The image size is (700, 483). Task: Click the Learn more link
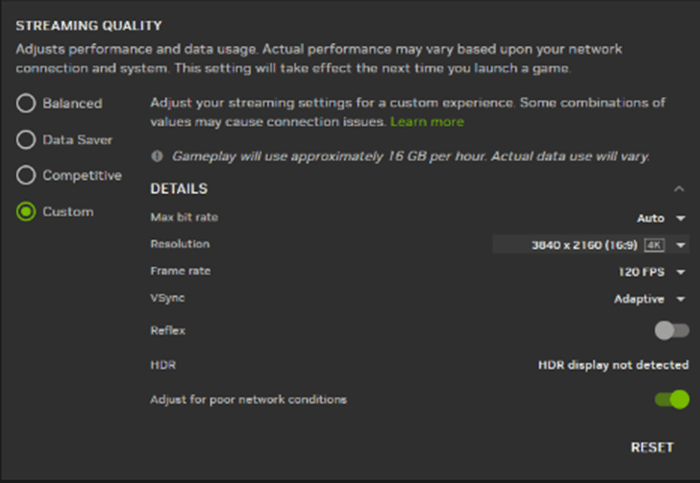point(427,122)
